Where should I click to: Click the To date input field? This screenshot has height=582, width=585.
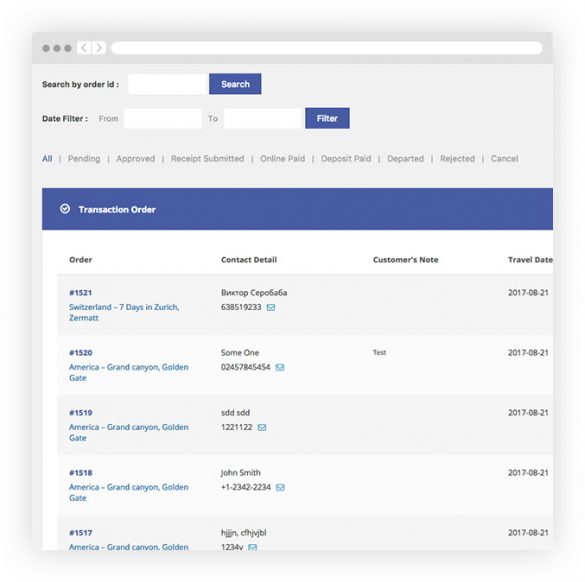coord(263,118)
